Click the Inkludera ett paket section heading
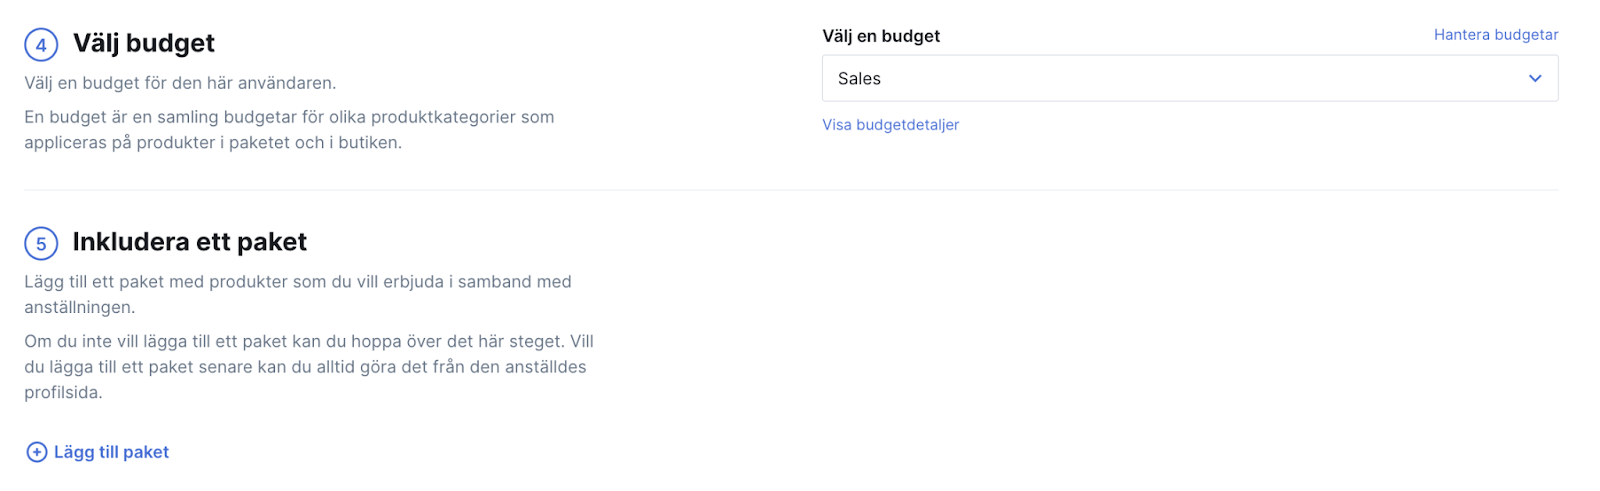 (x=190, y=242)
